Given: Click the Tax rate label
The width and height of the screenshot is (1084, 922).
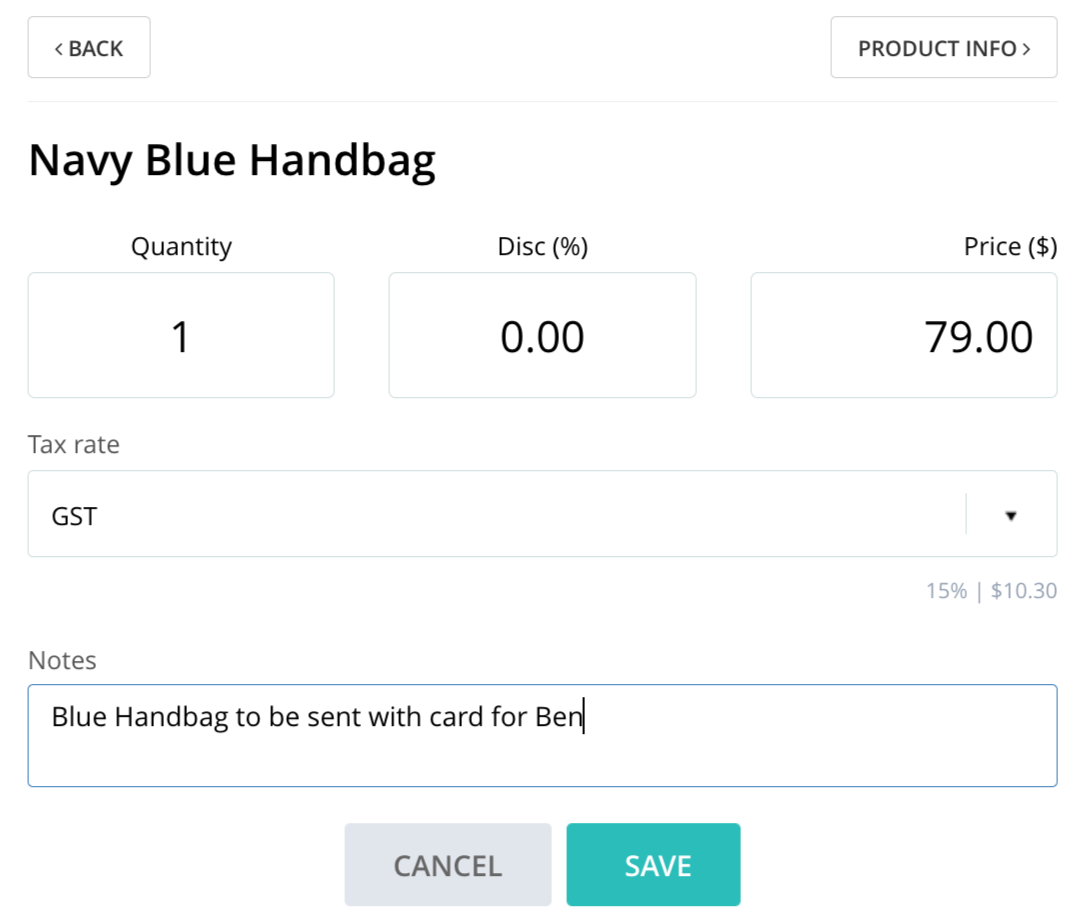Looking at the screenshot, I should [74, 444].
